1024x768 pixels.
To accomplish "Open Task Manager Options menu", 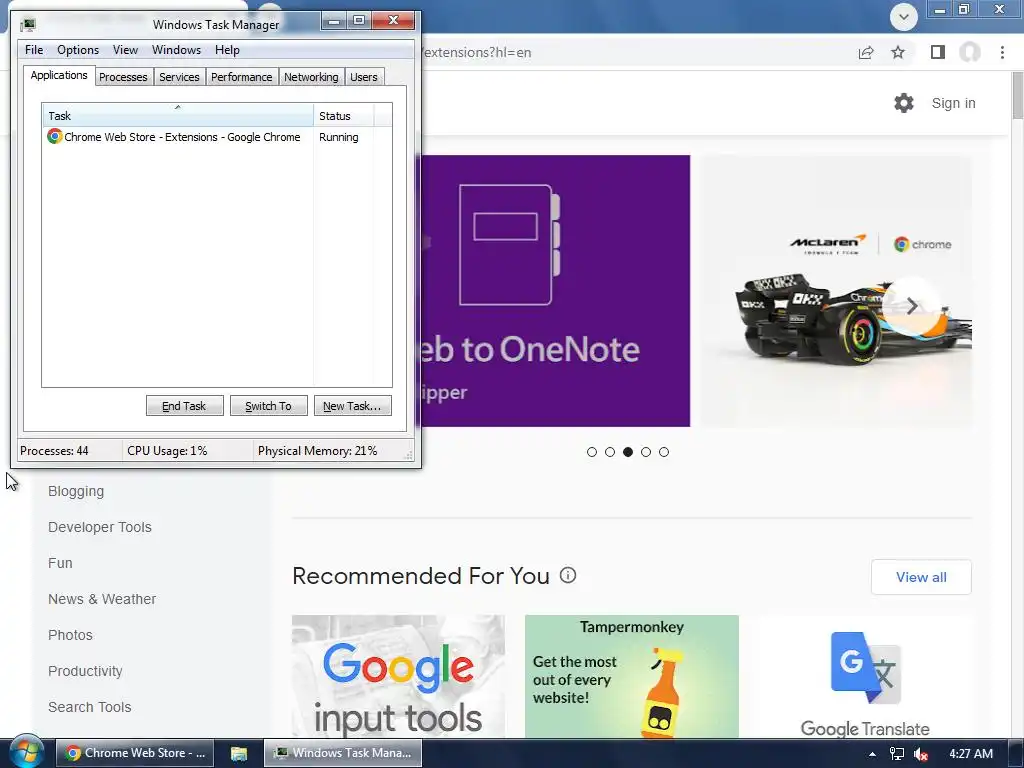I will (78, 50).
